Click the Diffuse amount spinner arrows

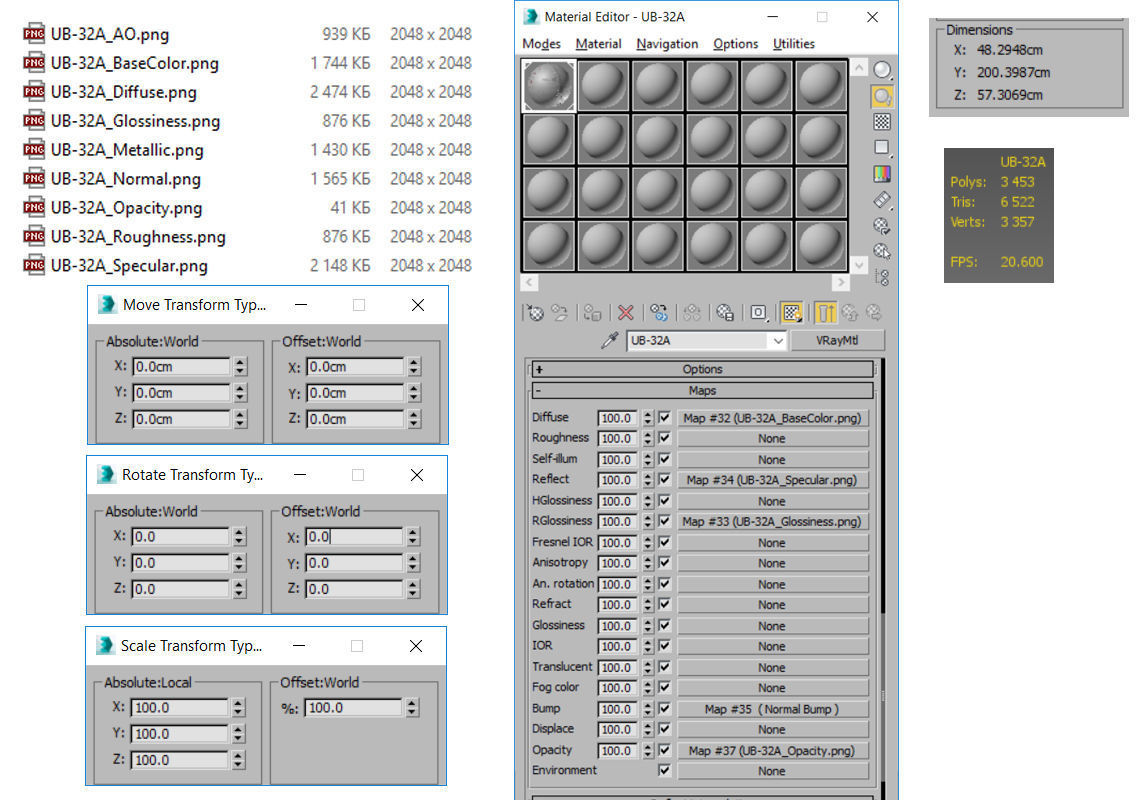point(647,418)
